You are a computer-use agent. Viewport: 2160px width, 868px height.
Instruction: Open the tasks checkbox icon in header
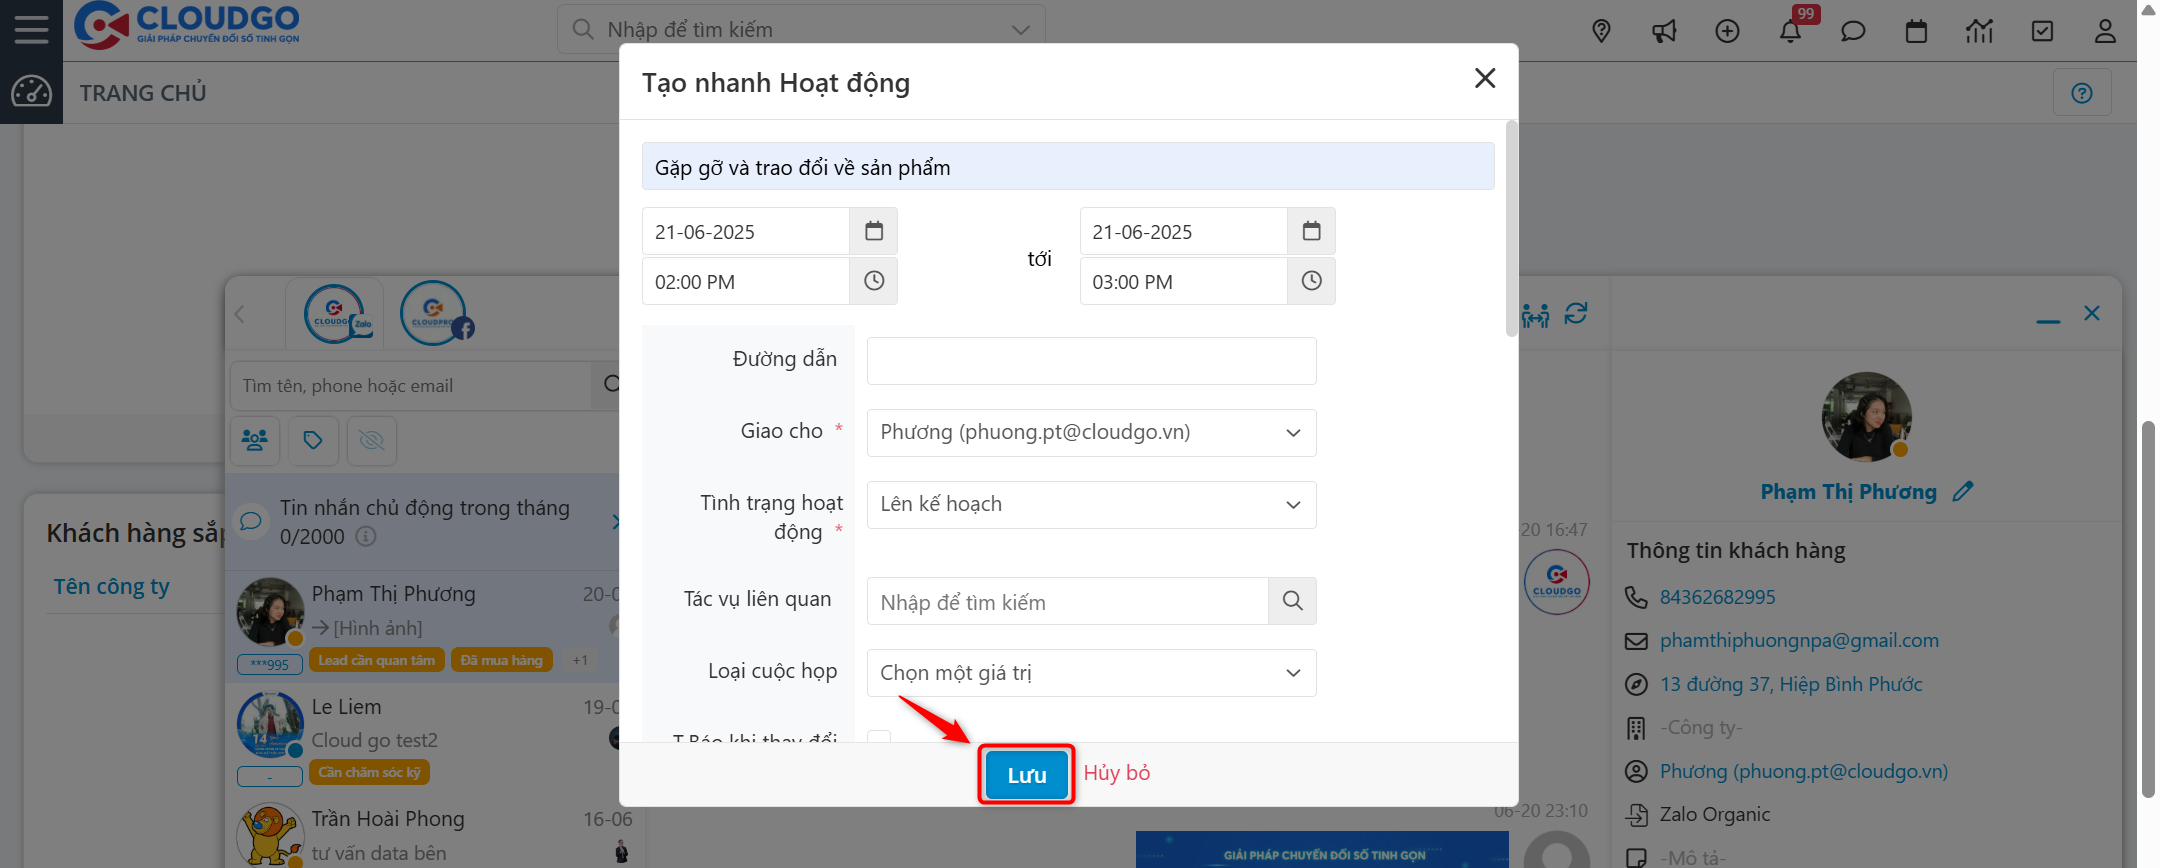[x=2042, y=31]
